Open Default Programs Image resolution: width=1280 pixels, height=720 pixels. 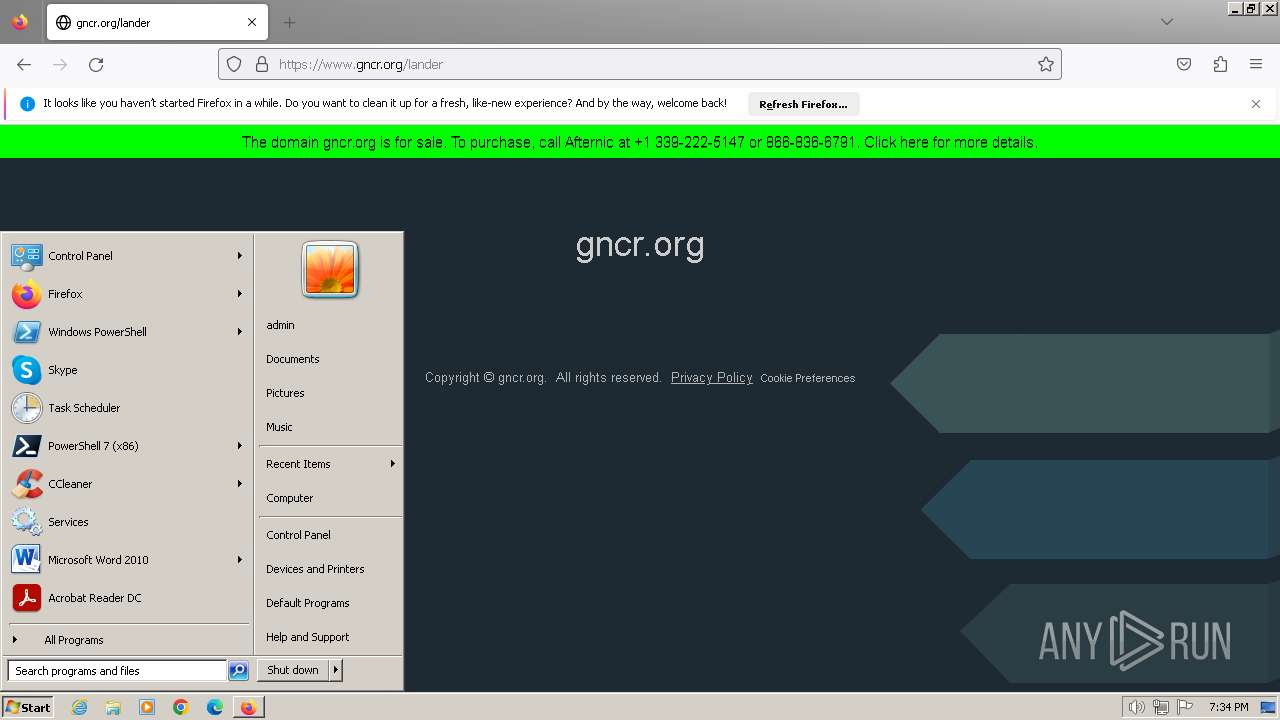(308, 603)
